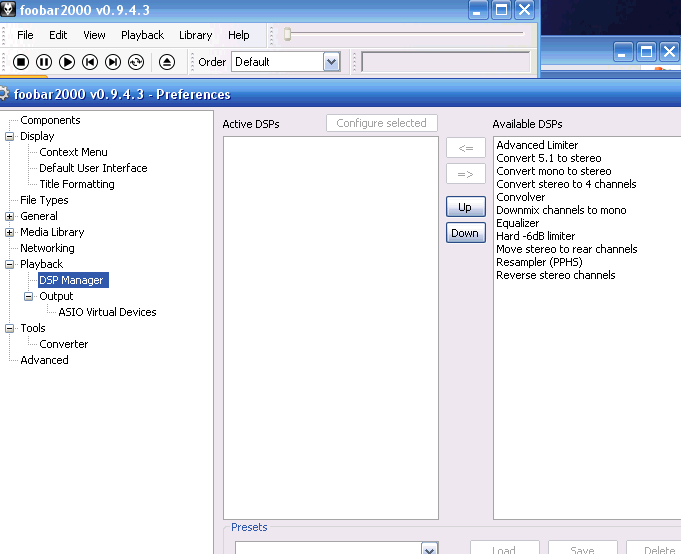Click the Configure selected button
Screen dimensions: 681x554
click(x=381, y=123)
